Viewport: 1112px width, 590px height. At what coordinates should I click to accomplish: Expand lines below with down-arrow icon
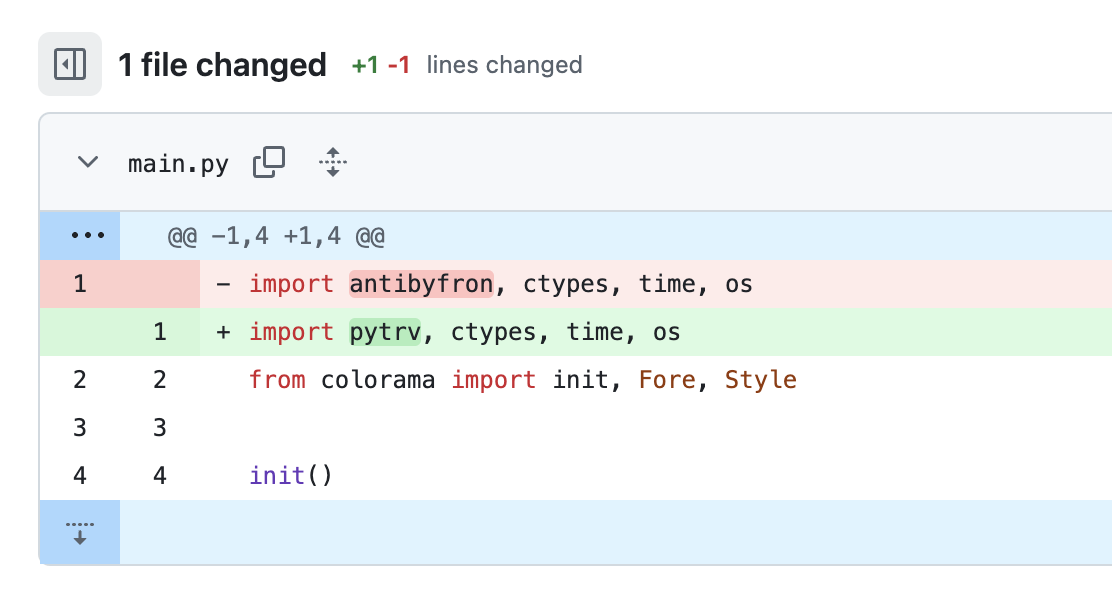[80, 532]
